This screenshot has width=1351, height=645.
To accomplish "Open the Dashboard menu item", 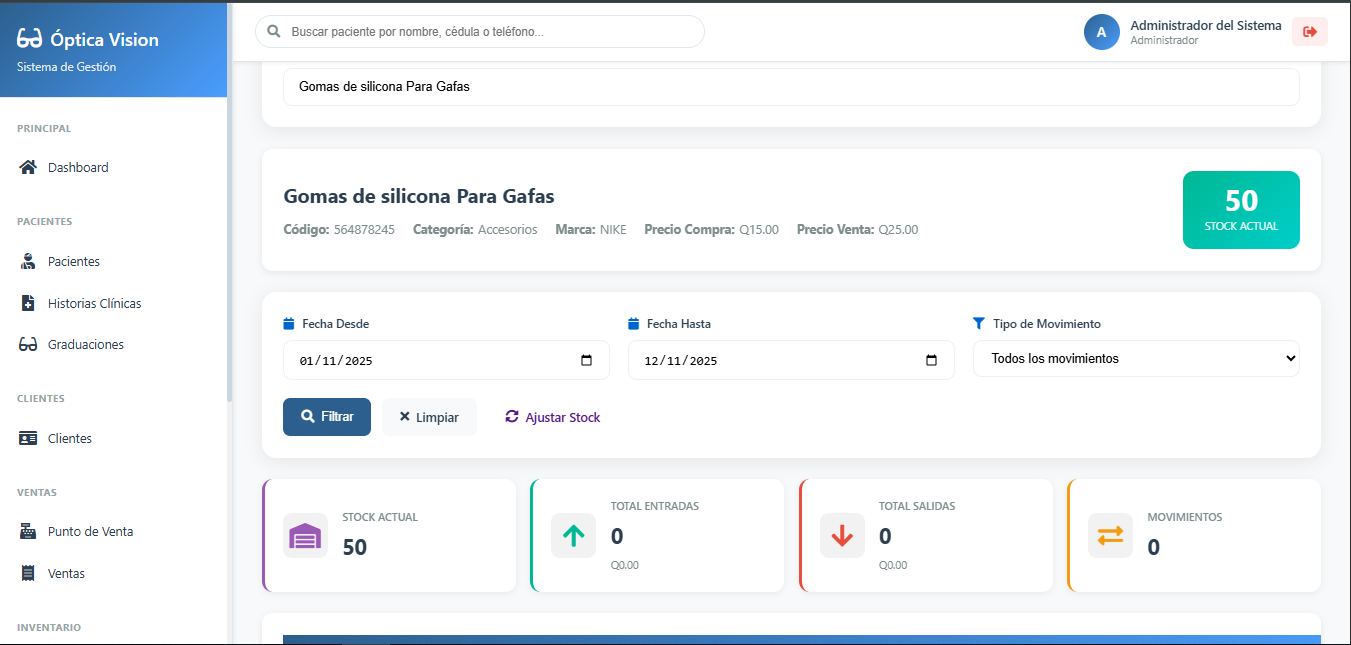I will point(77,168).
